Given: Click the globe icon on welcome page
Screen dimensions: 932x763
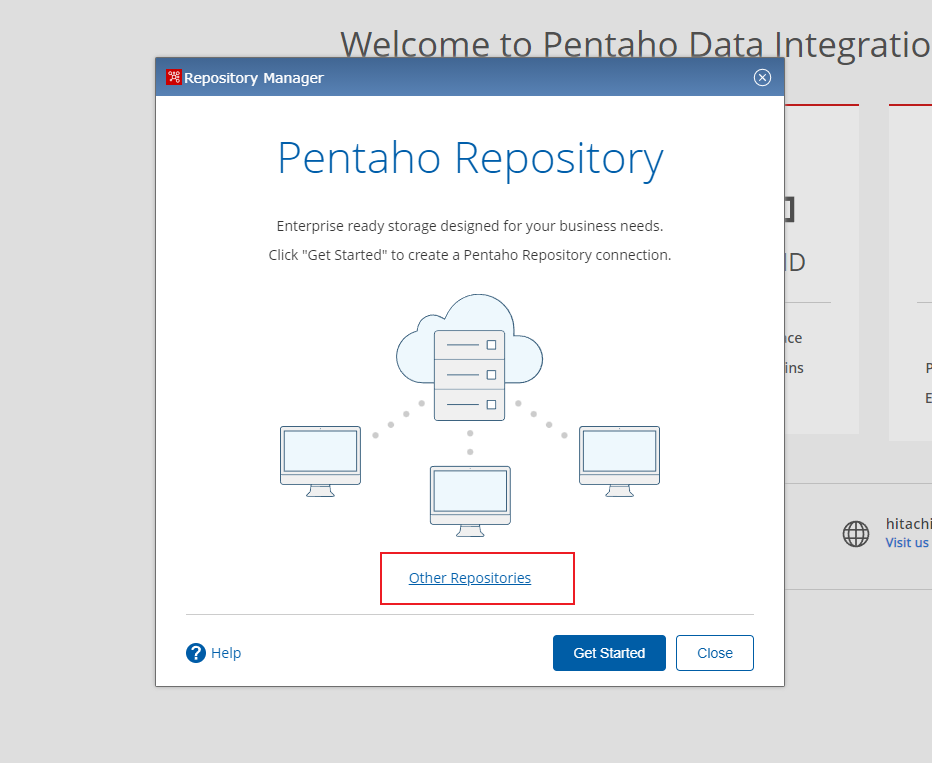Looking at the screenshot, I should coord(856,533).
